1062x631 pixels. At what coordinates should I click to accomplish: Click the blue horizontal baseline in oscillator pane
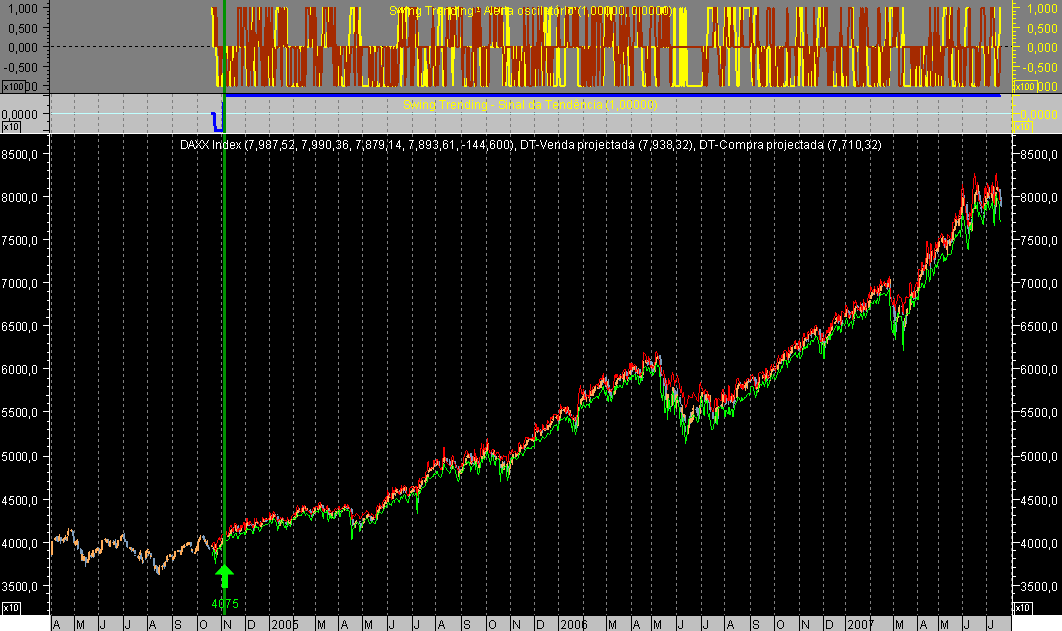(x=600, y=93)
